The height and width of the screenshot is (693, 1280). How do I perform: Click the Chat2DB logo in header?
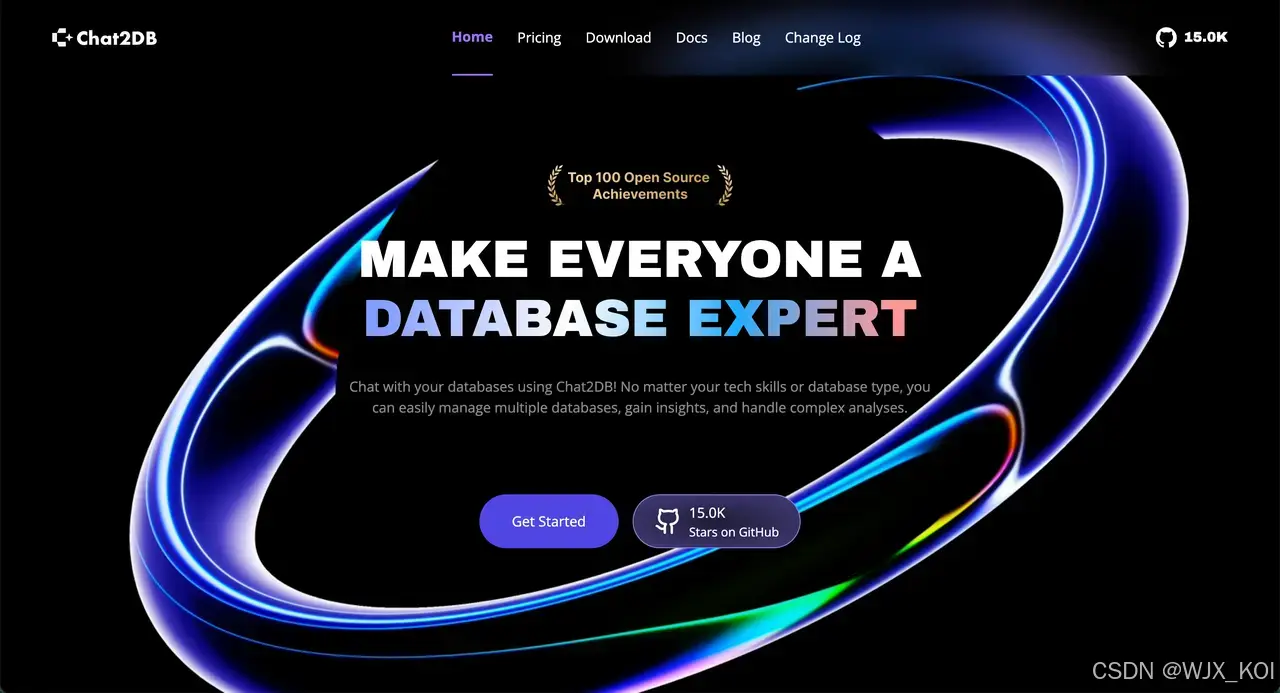click(x=104, y=38)
